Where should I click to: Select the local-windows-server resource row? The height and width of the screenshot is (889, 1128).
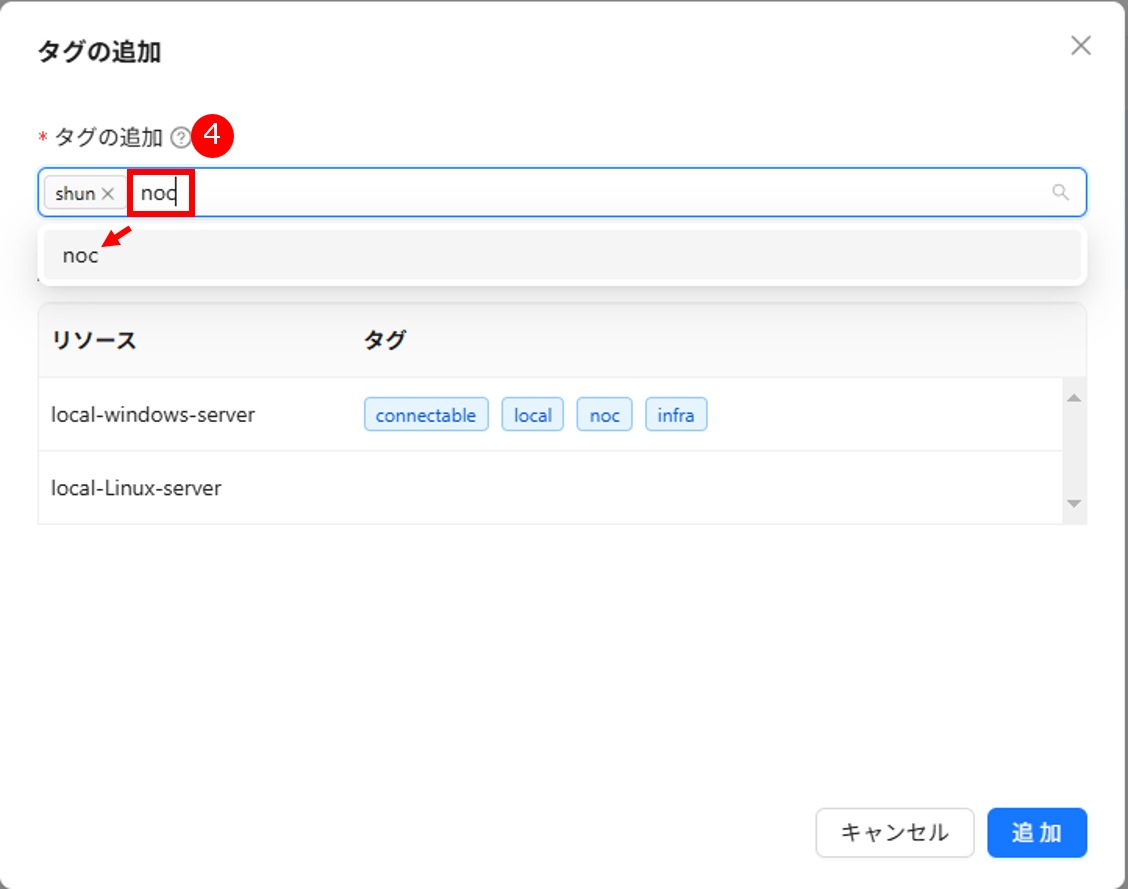(153, 414)
